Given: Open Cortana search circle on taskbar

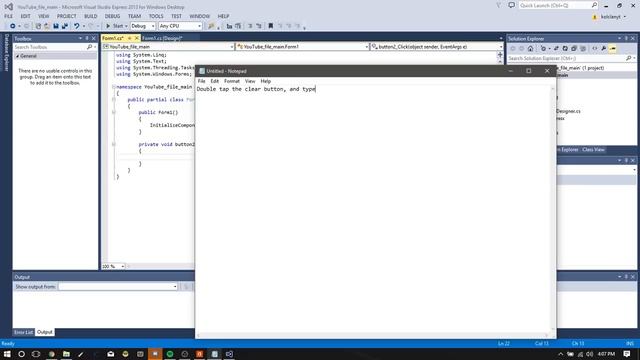Looking at the screenshot, I should [21, 354].
